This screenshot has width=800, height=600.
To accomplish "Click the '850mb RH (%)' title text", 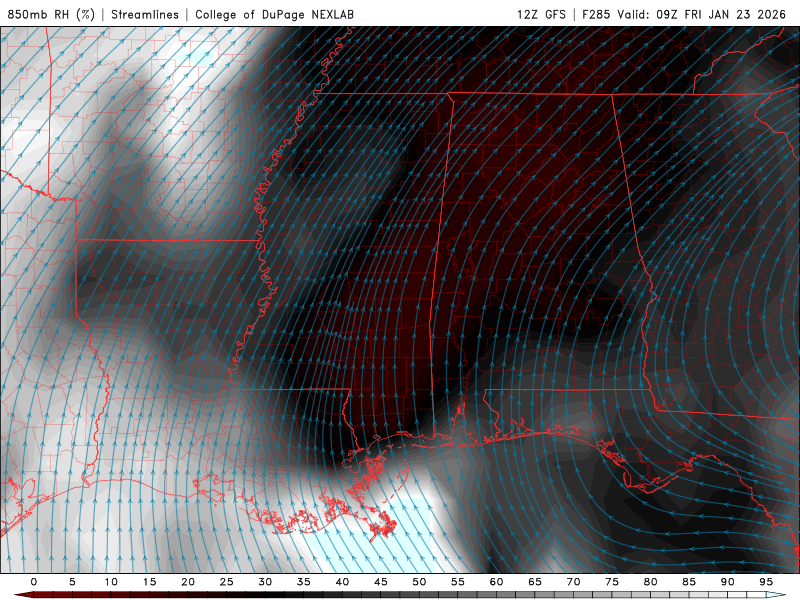I will [51, 14].
